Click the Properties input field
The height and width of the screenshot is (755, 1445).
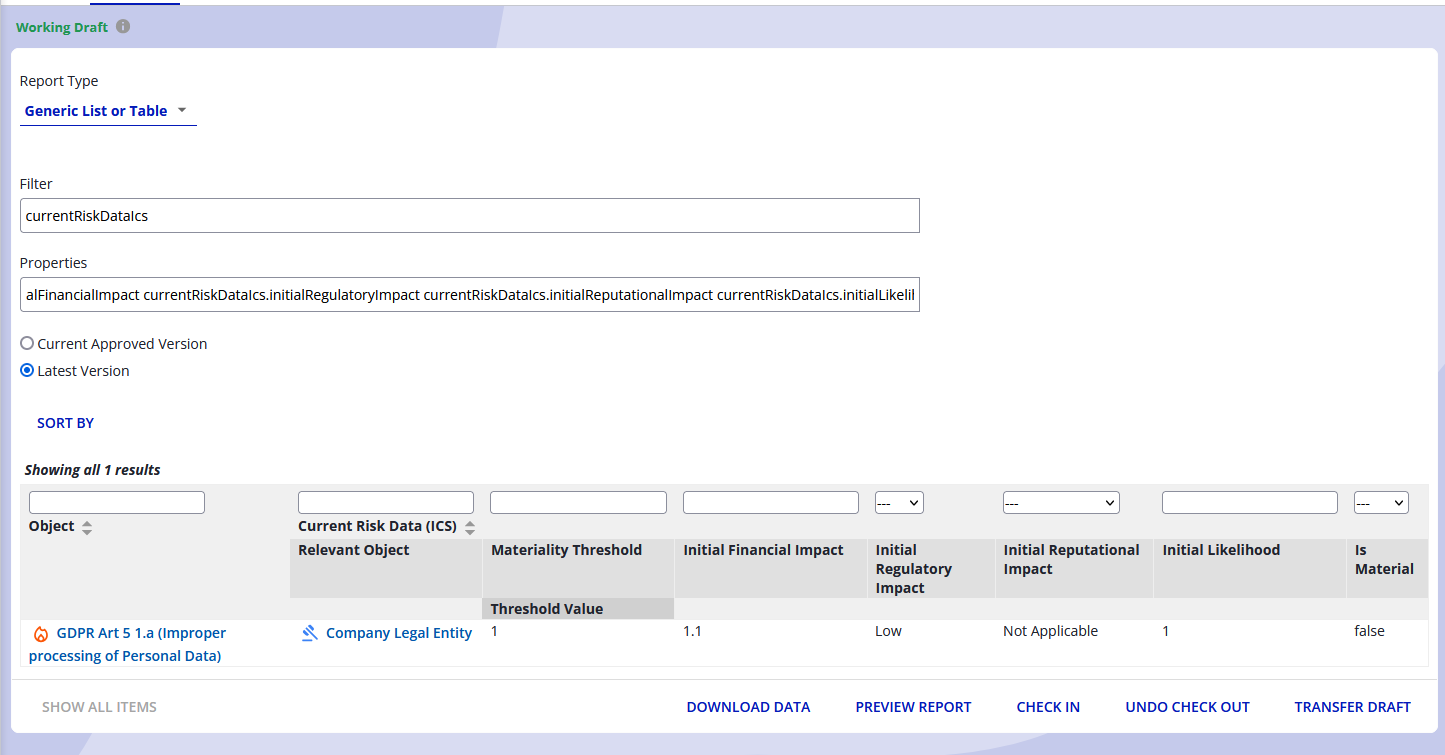[469, 295]
